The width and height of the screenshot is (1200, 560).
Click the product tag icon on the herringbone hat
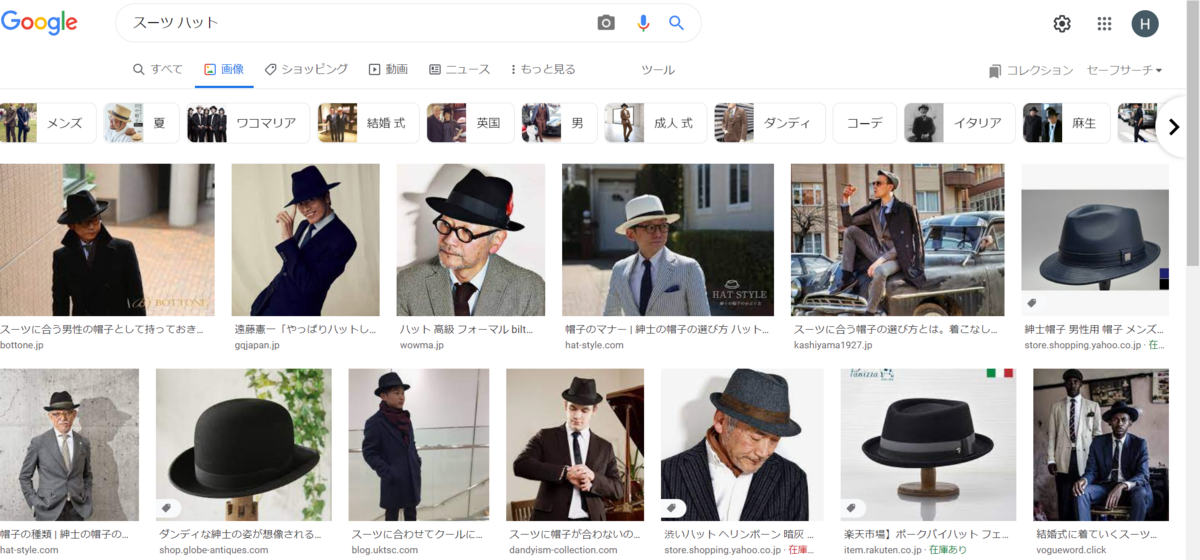672,508
